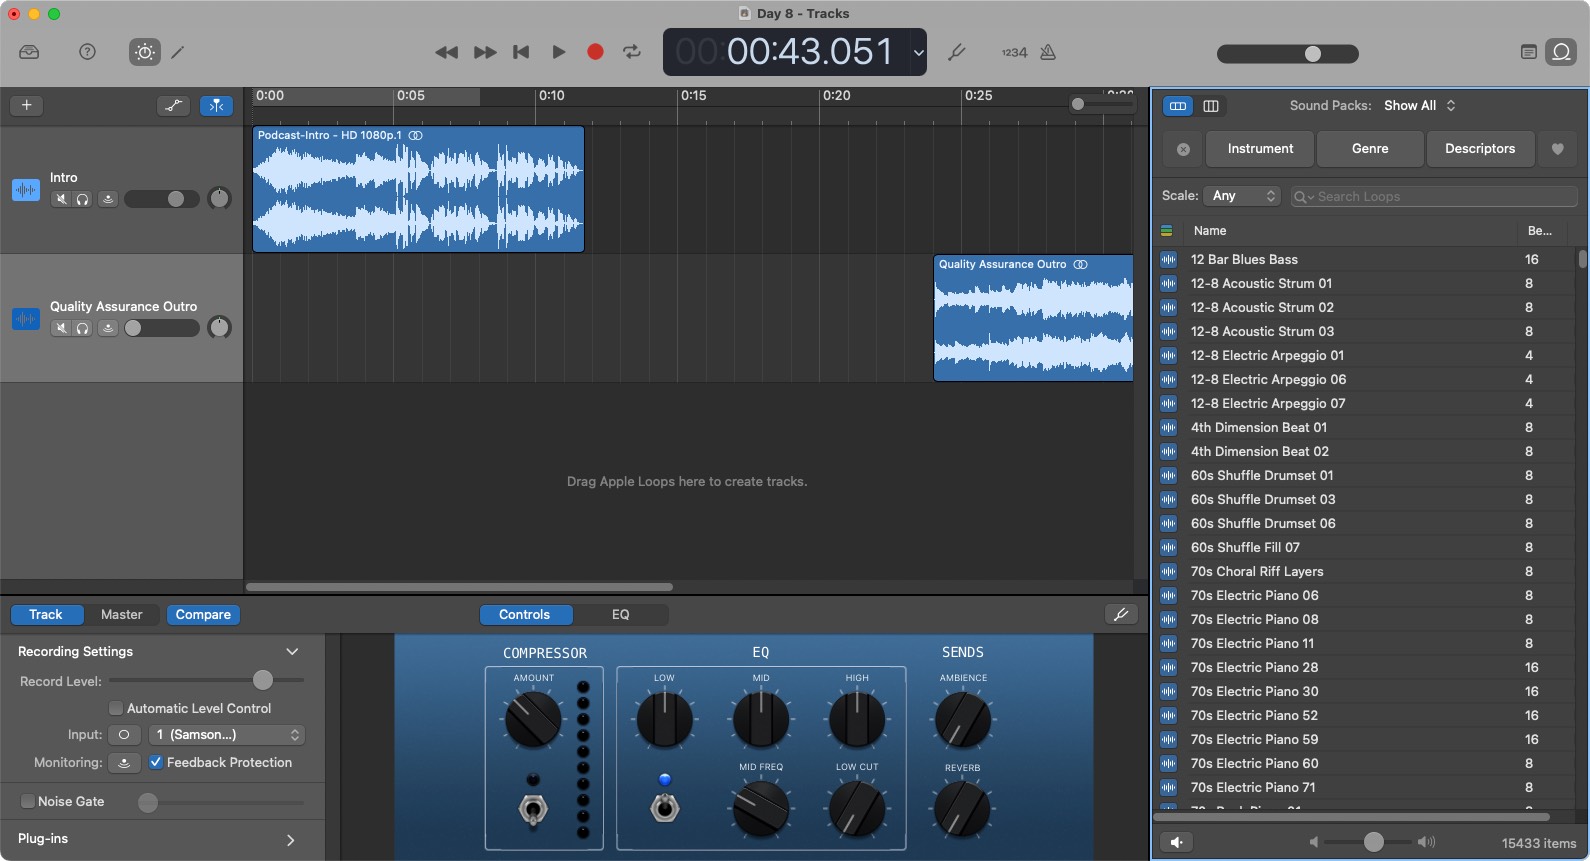Open the Scale Any dropdown

(1242, 196)
